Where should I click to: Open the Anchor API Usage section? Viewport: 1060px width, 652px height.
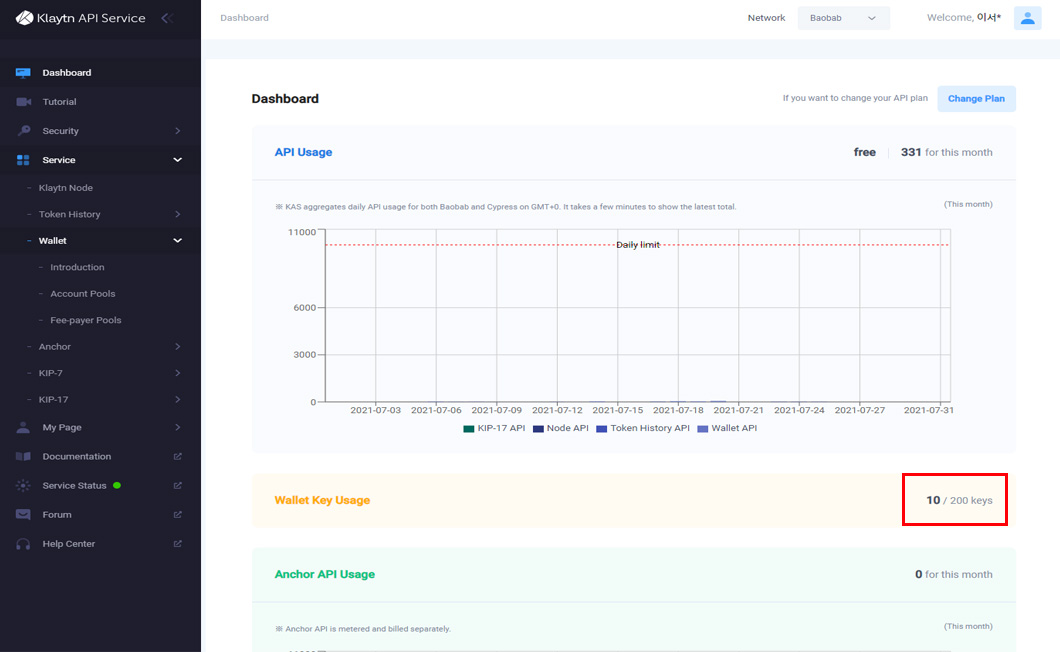click(x=324, y=574)
